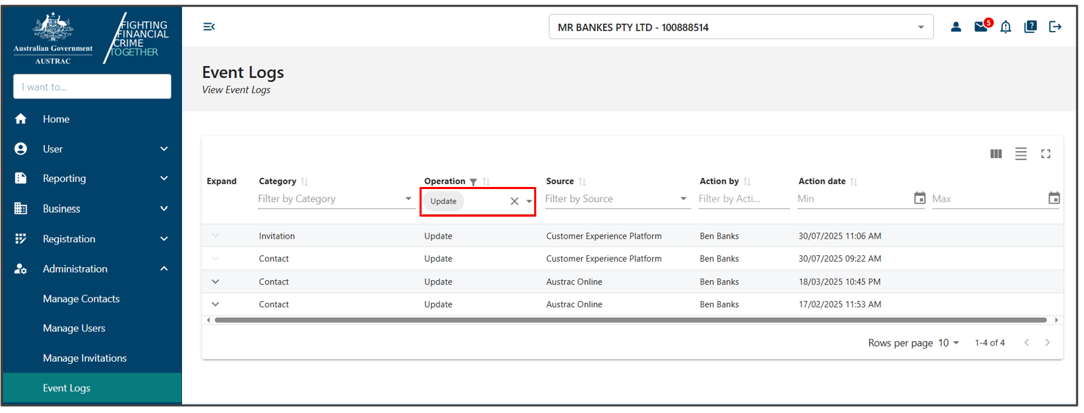This screenshot has width=1084, height=413.
Task: Collapse the Administration menu chevron
Action: point(164,268)
